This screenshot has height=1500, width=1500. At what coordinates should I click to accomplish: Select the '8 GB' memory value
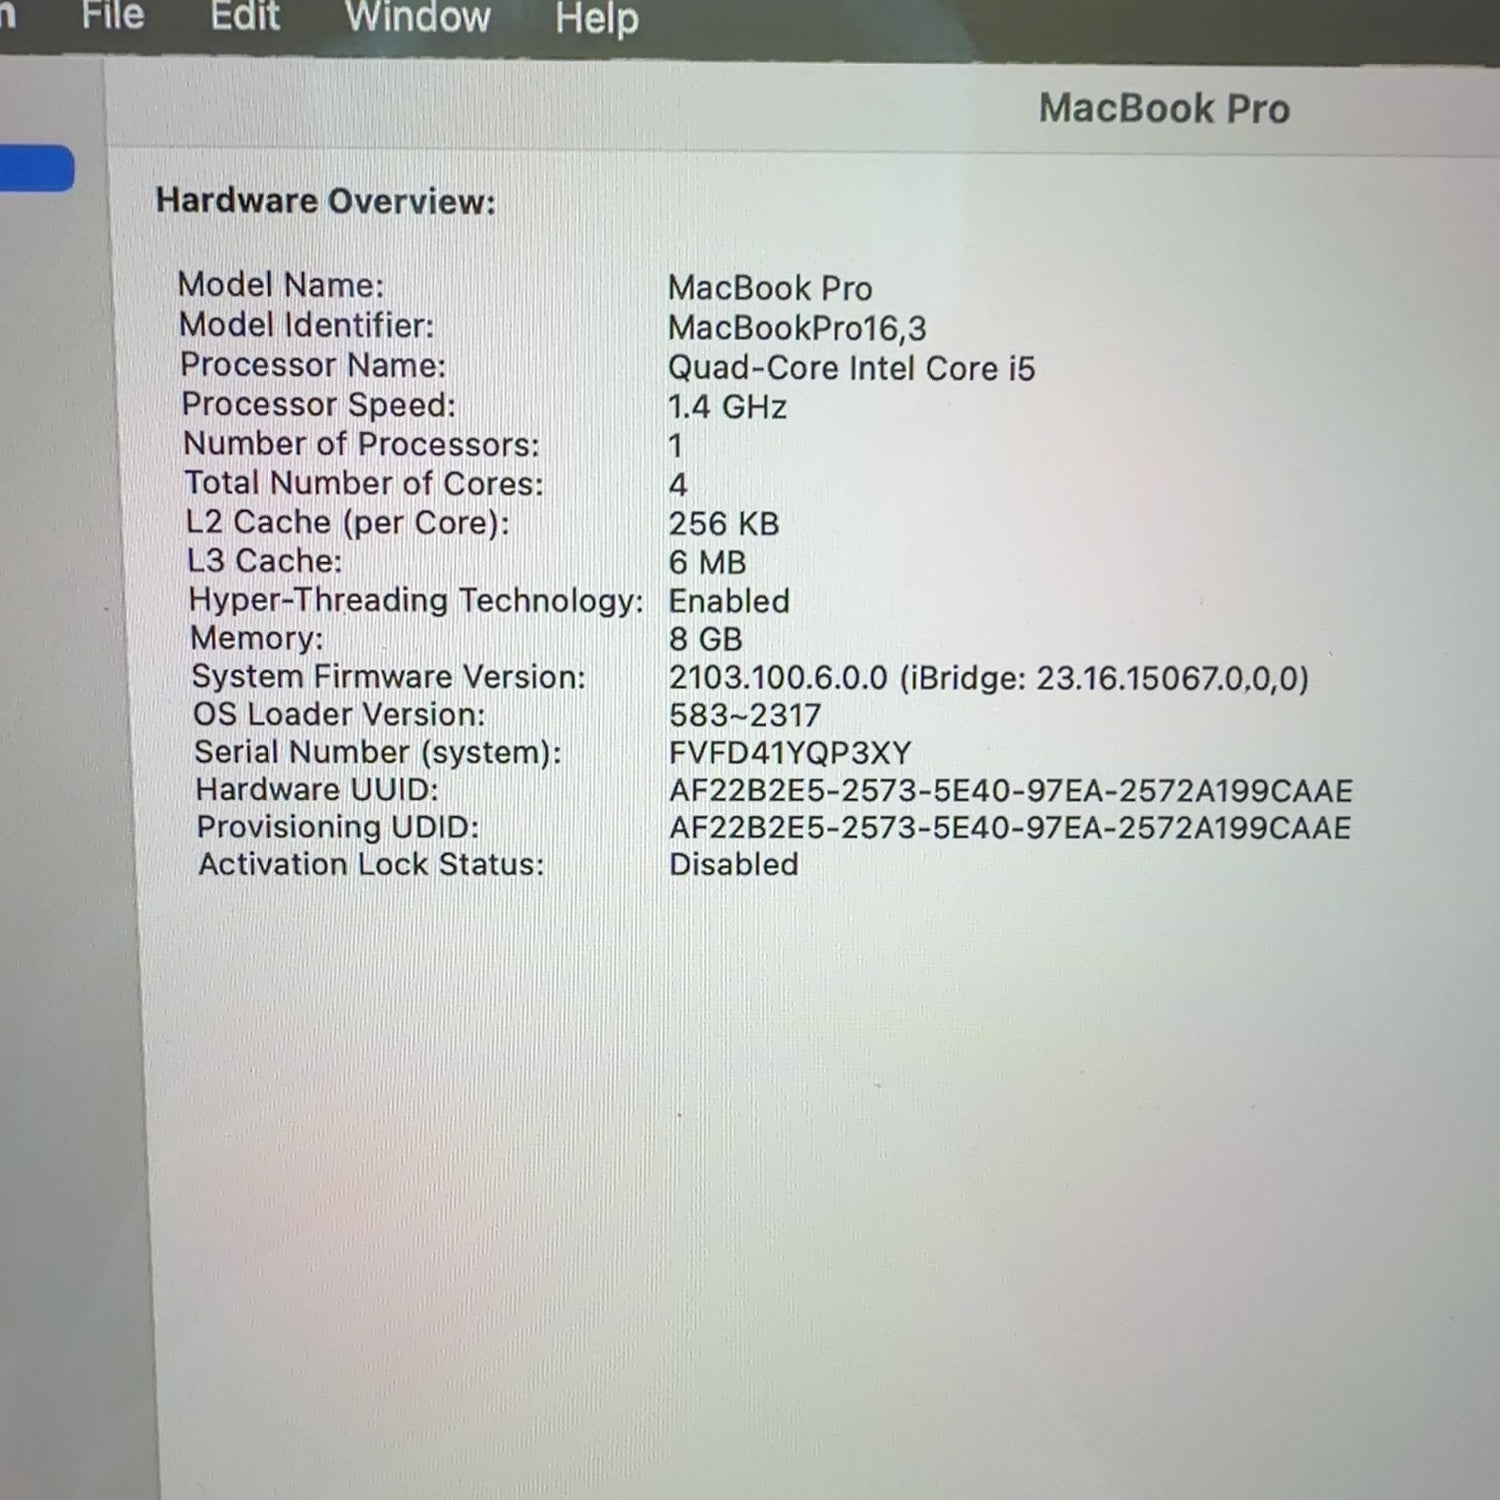tap(705, 640)
